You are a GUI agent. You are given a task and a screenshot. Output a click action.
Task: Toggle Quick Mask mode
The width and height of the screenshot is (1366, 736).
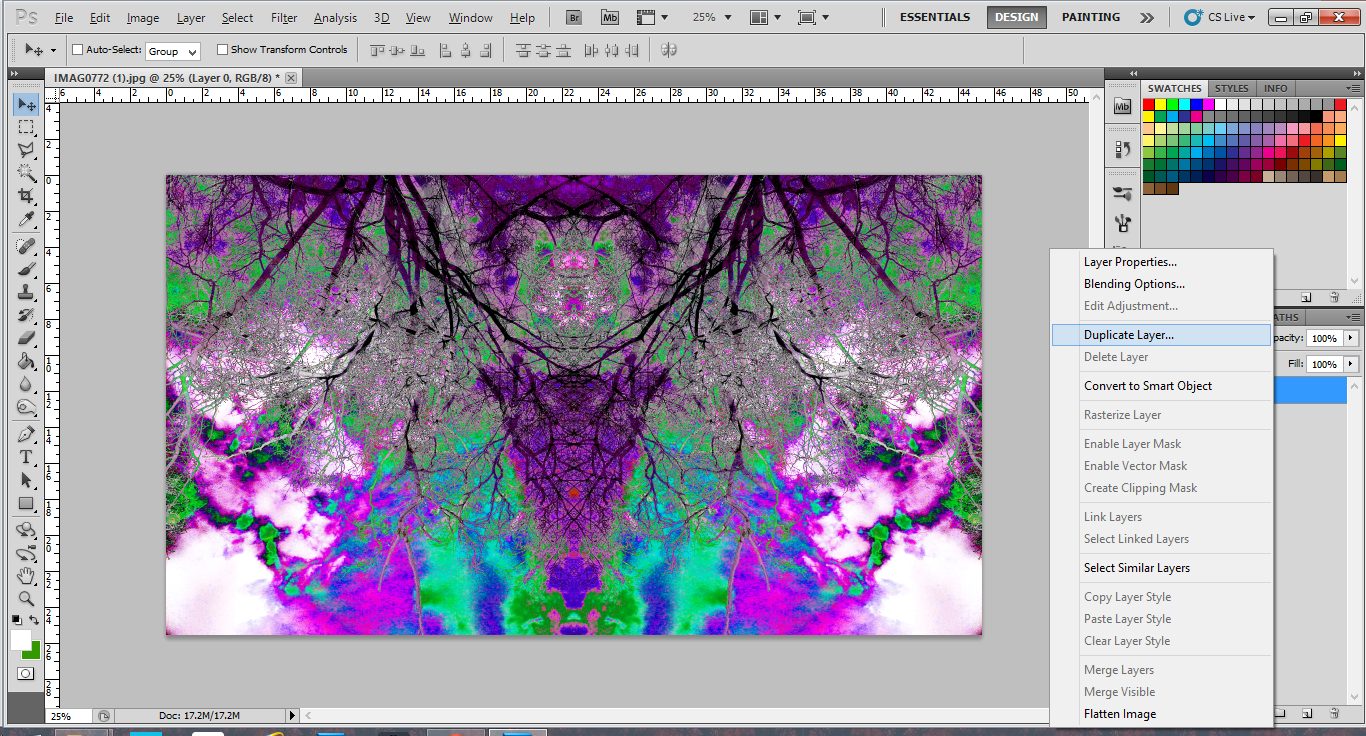(26, 673)
